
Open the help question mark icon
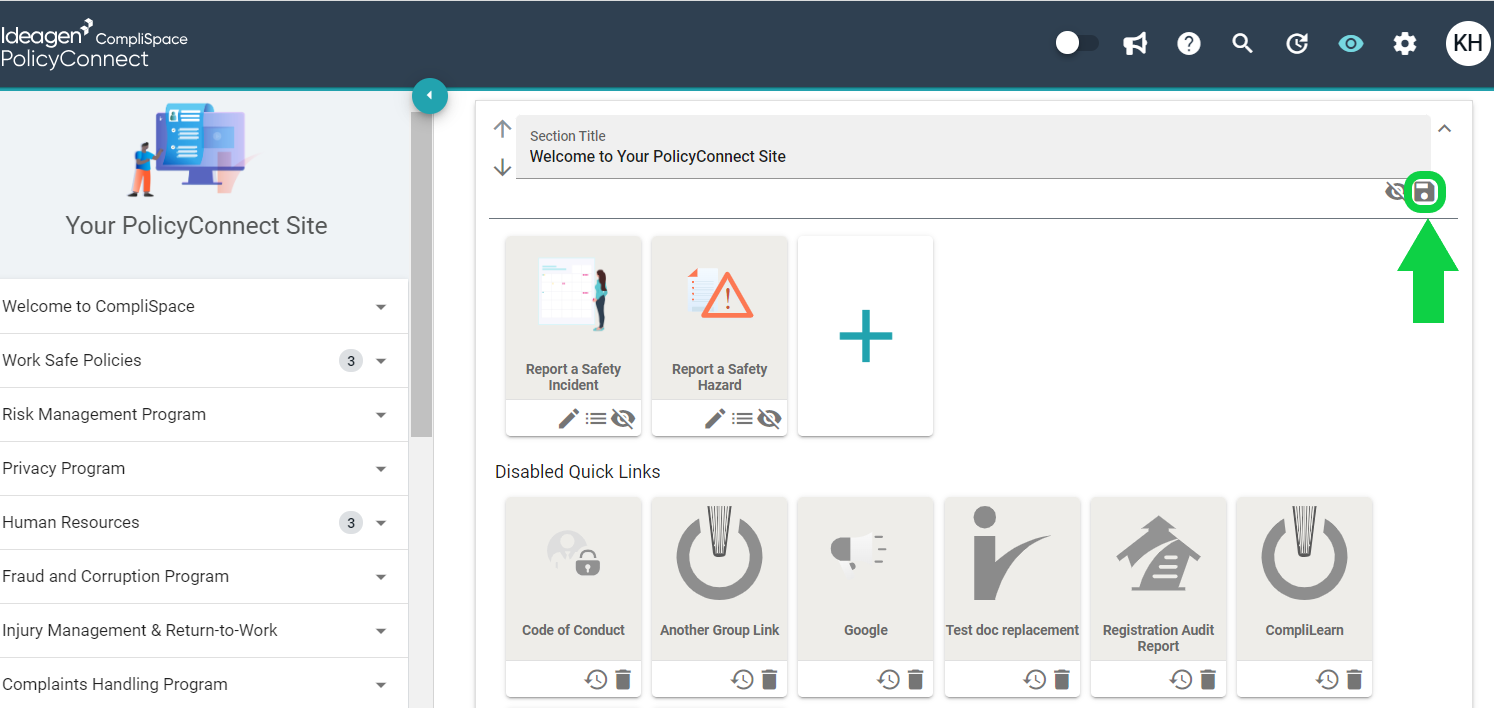(1188, 44)
